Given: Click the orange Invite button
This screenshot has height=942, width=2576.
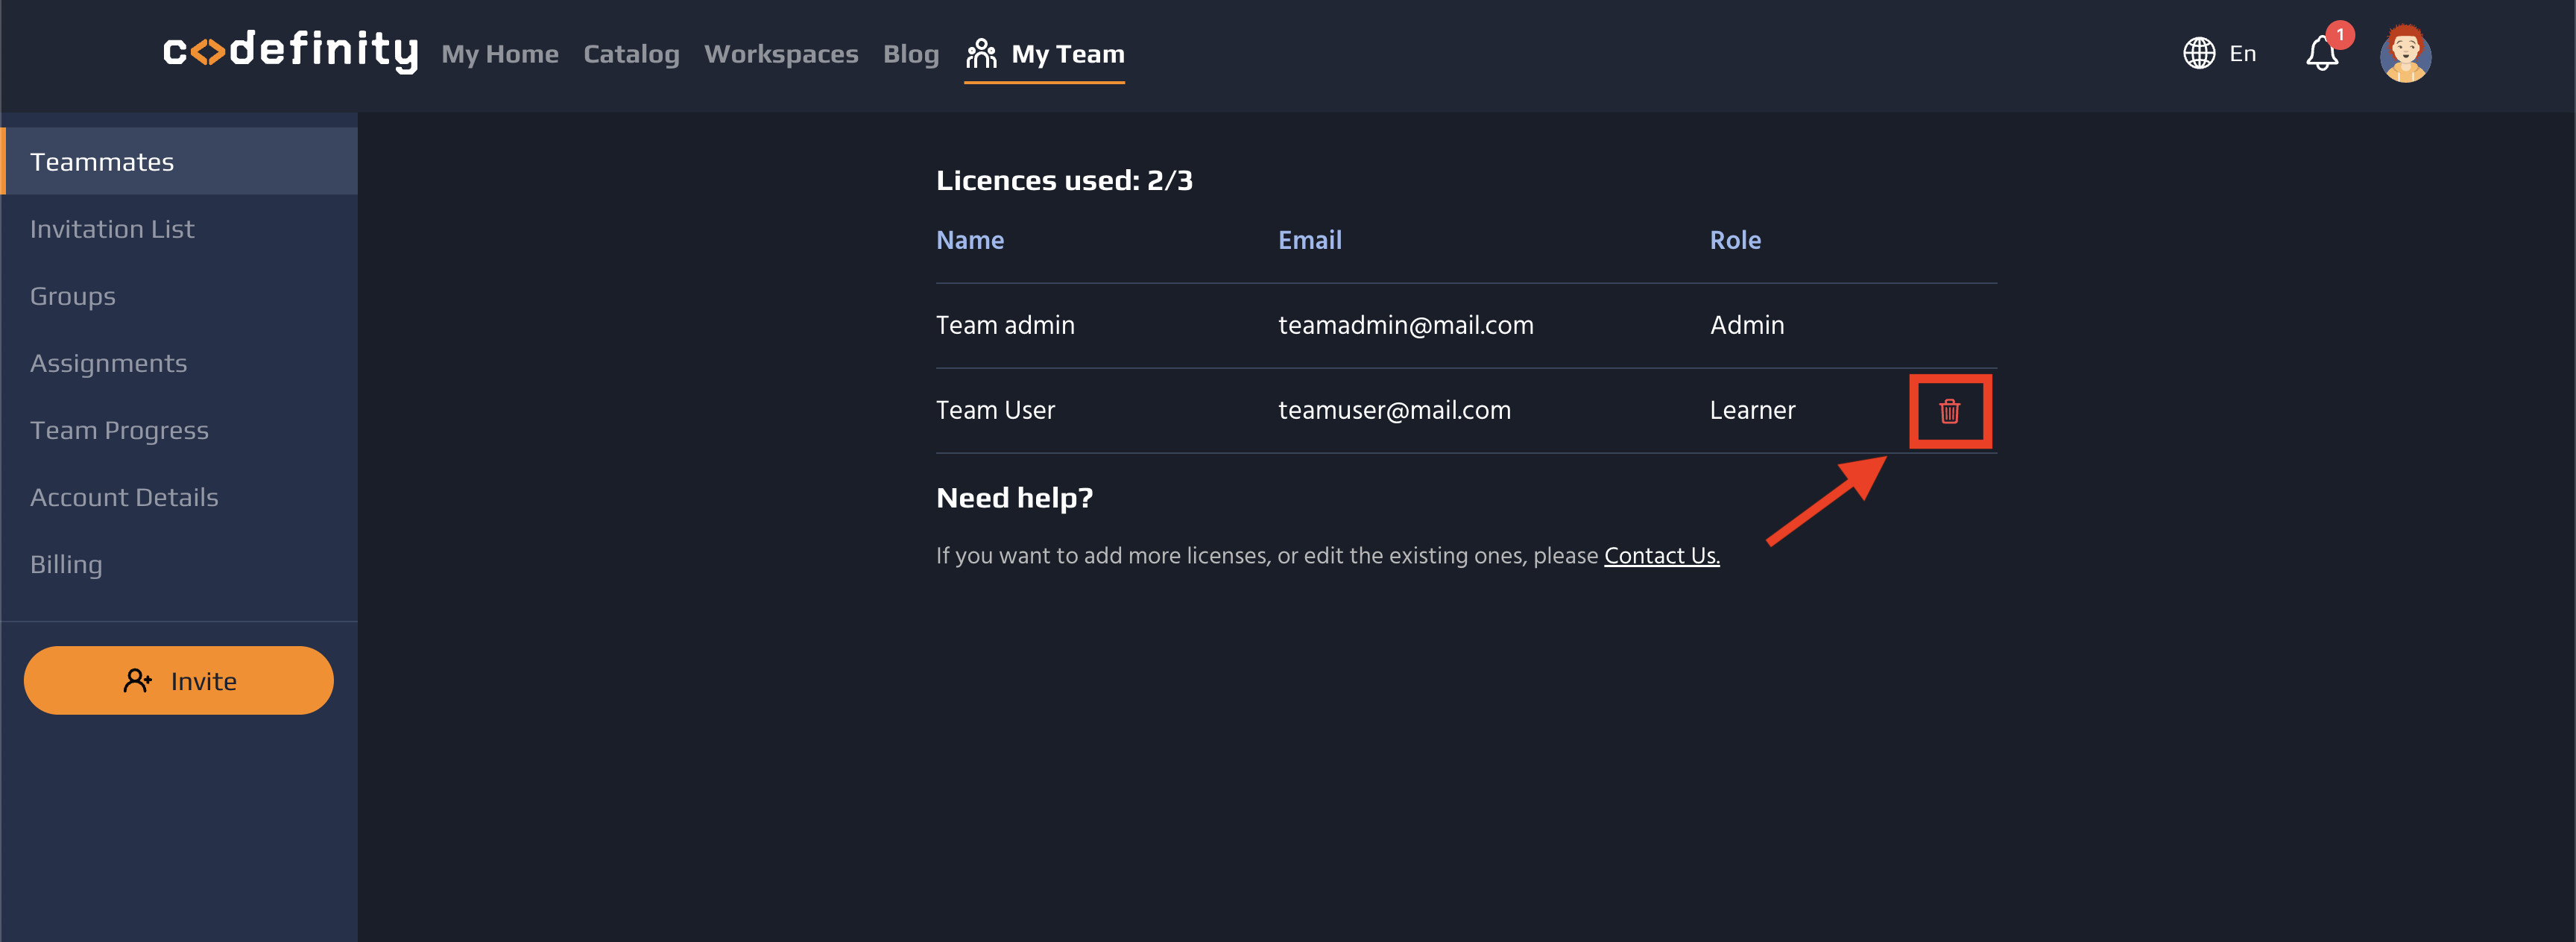Looking at the screenshot, I should click(x=178, y=680).
